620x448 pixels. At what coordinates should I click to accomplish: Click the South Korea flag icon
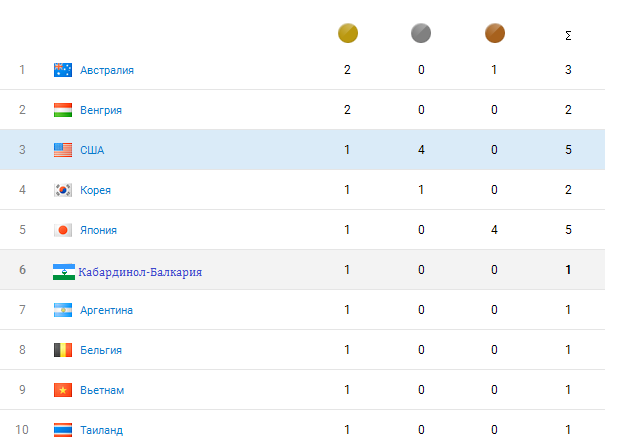(63, 190)
